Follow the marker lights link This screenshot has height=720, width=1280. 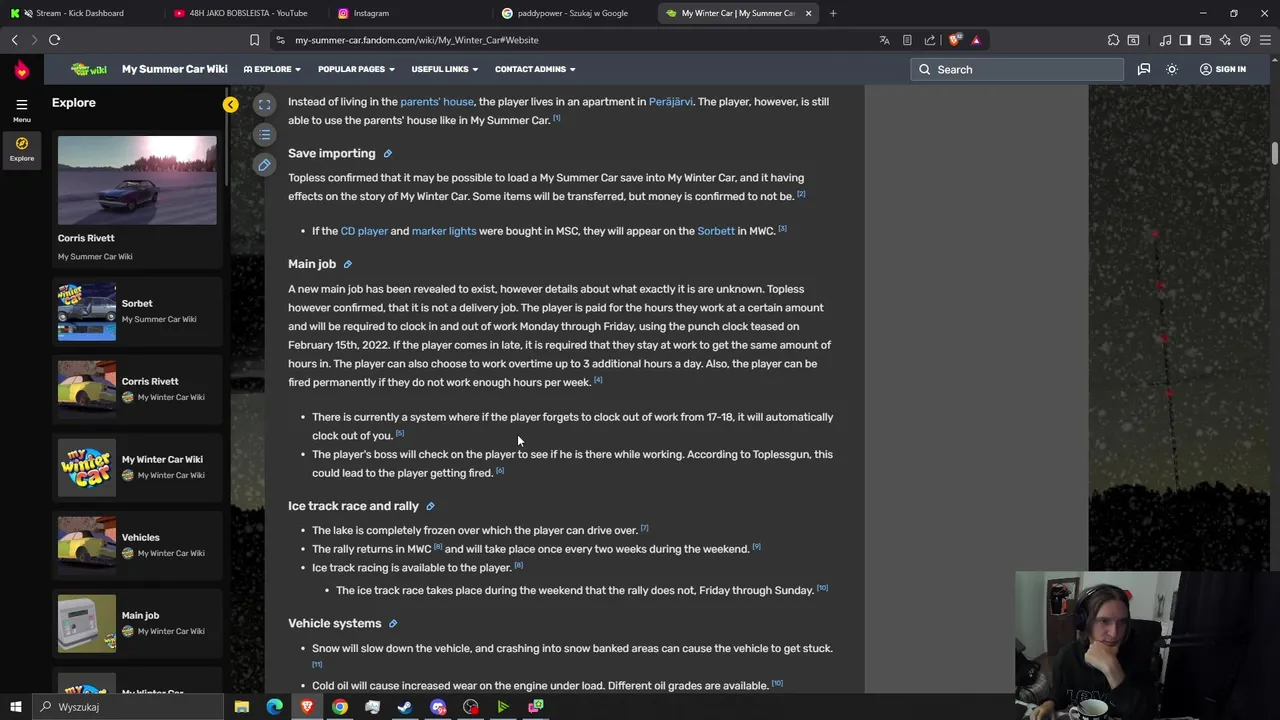(444, 231)
